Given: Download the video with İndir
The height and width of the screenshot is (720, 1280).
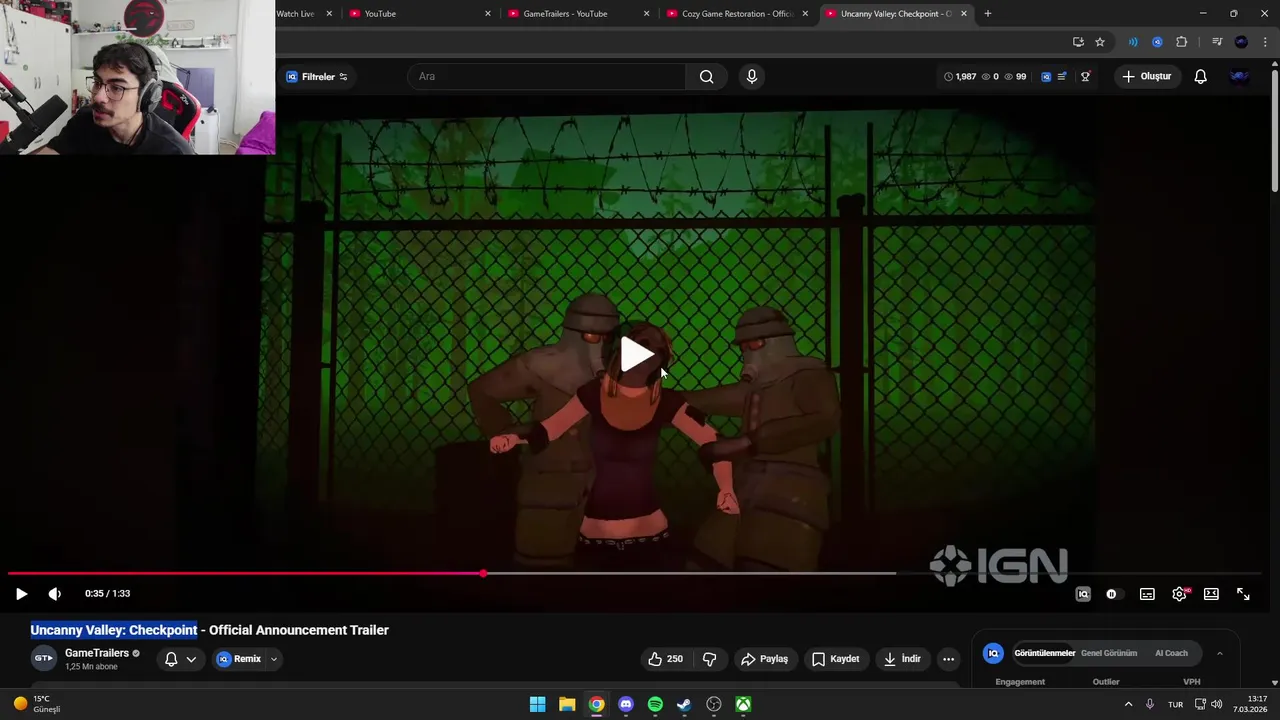Looking at the screenshot, I should tap(901, 659).
